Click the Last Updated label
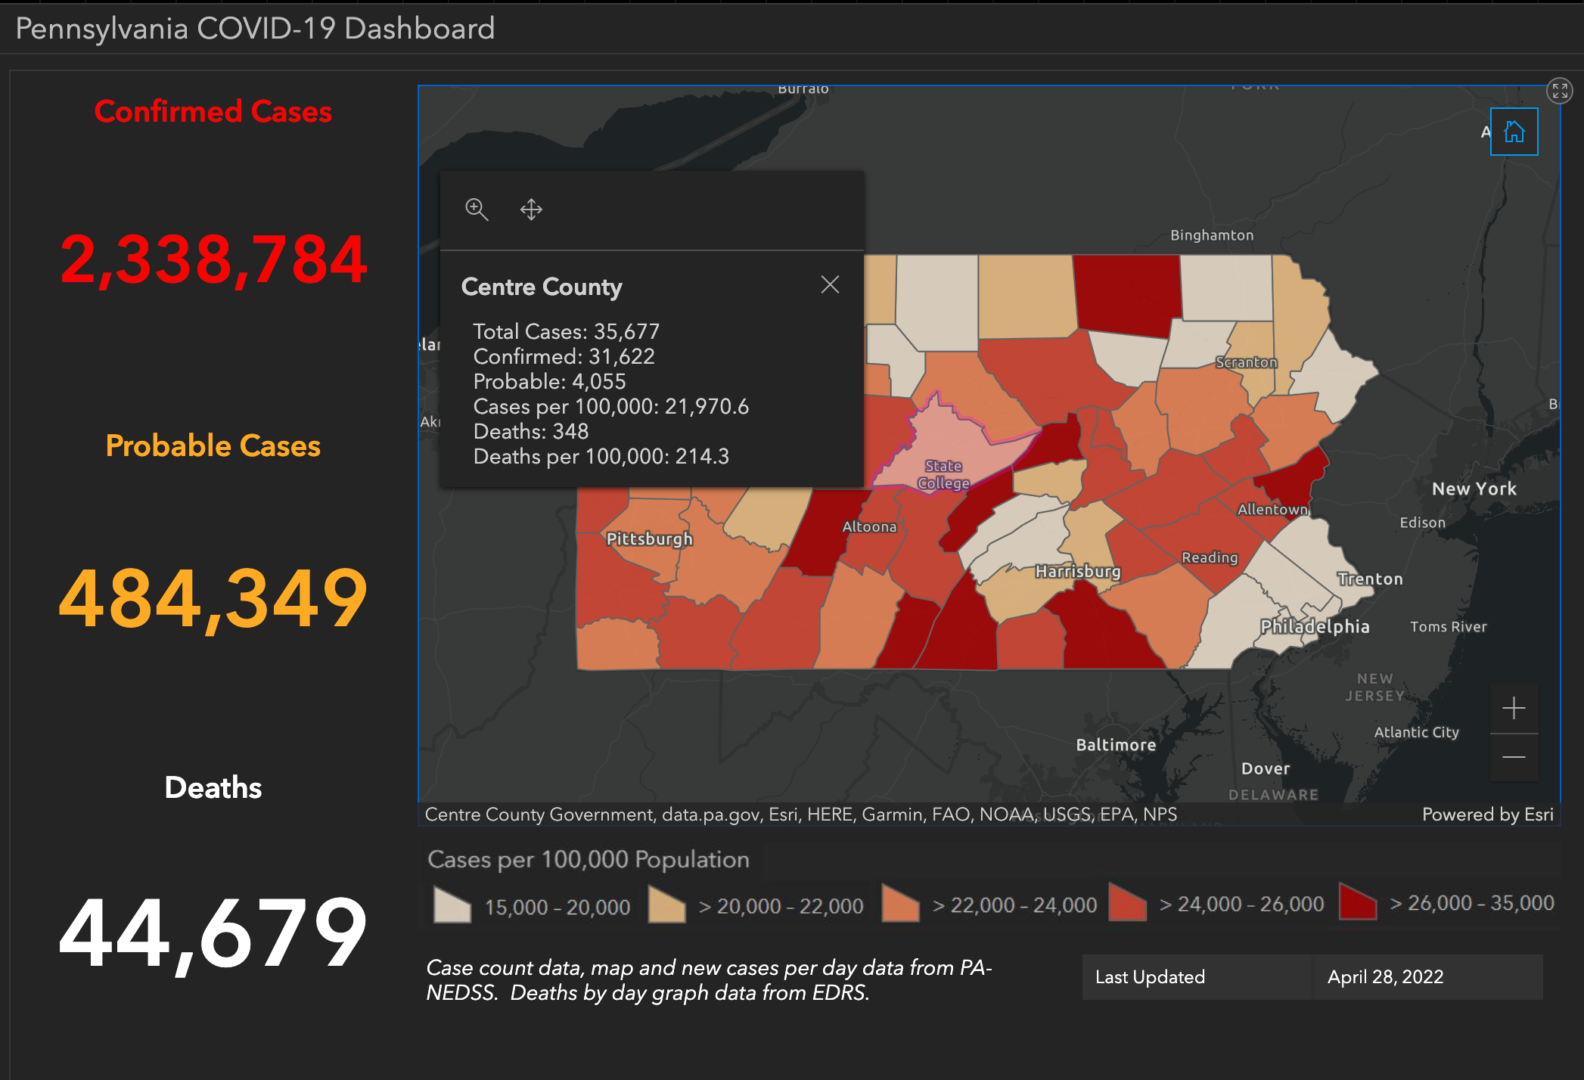Image resolution: width=1584 pixels, height=1080 pixels. pos(1150,977)
